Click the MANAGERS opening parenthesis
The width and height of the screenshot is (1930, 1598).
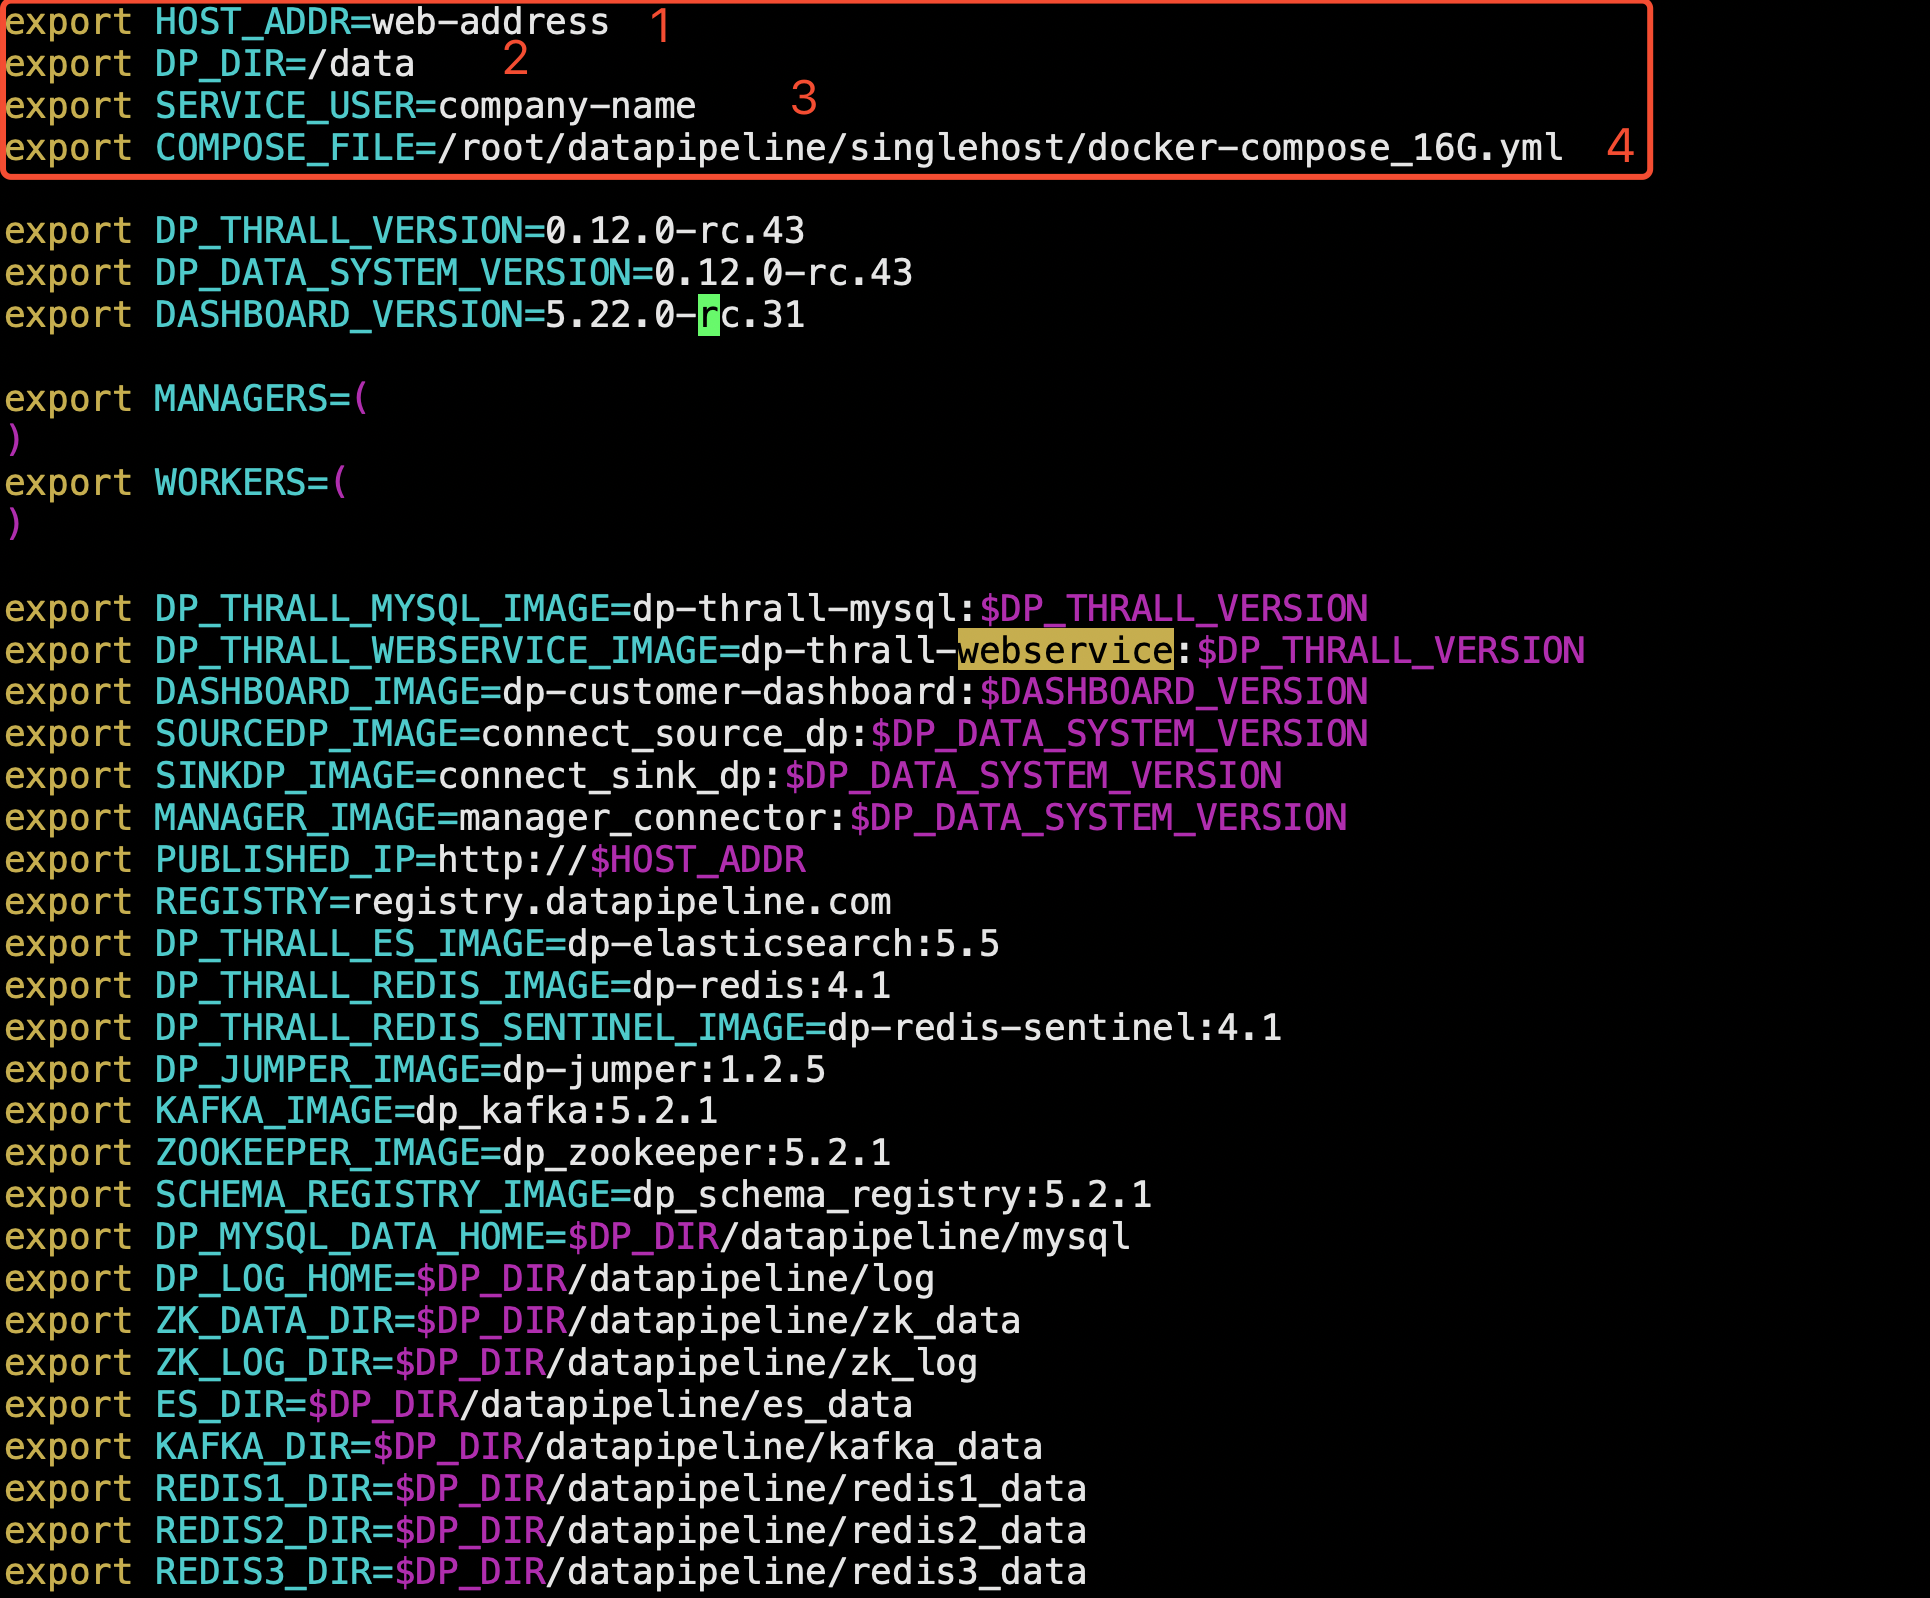point(361,398)
